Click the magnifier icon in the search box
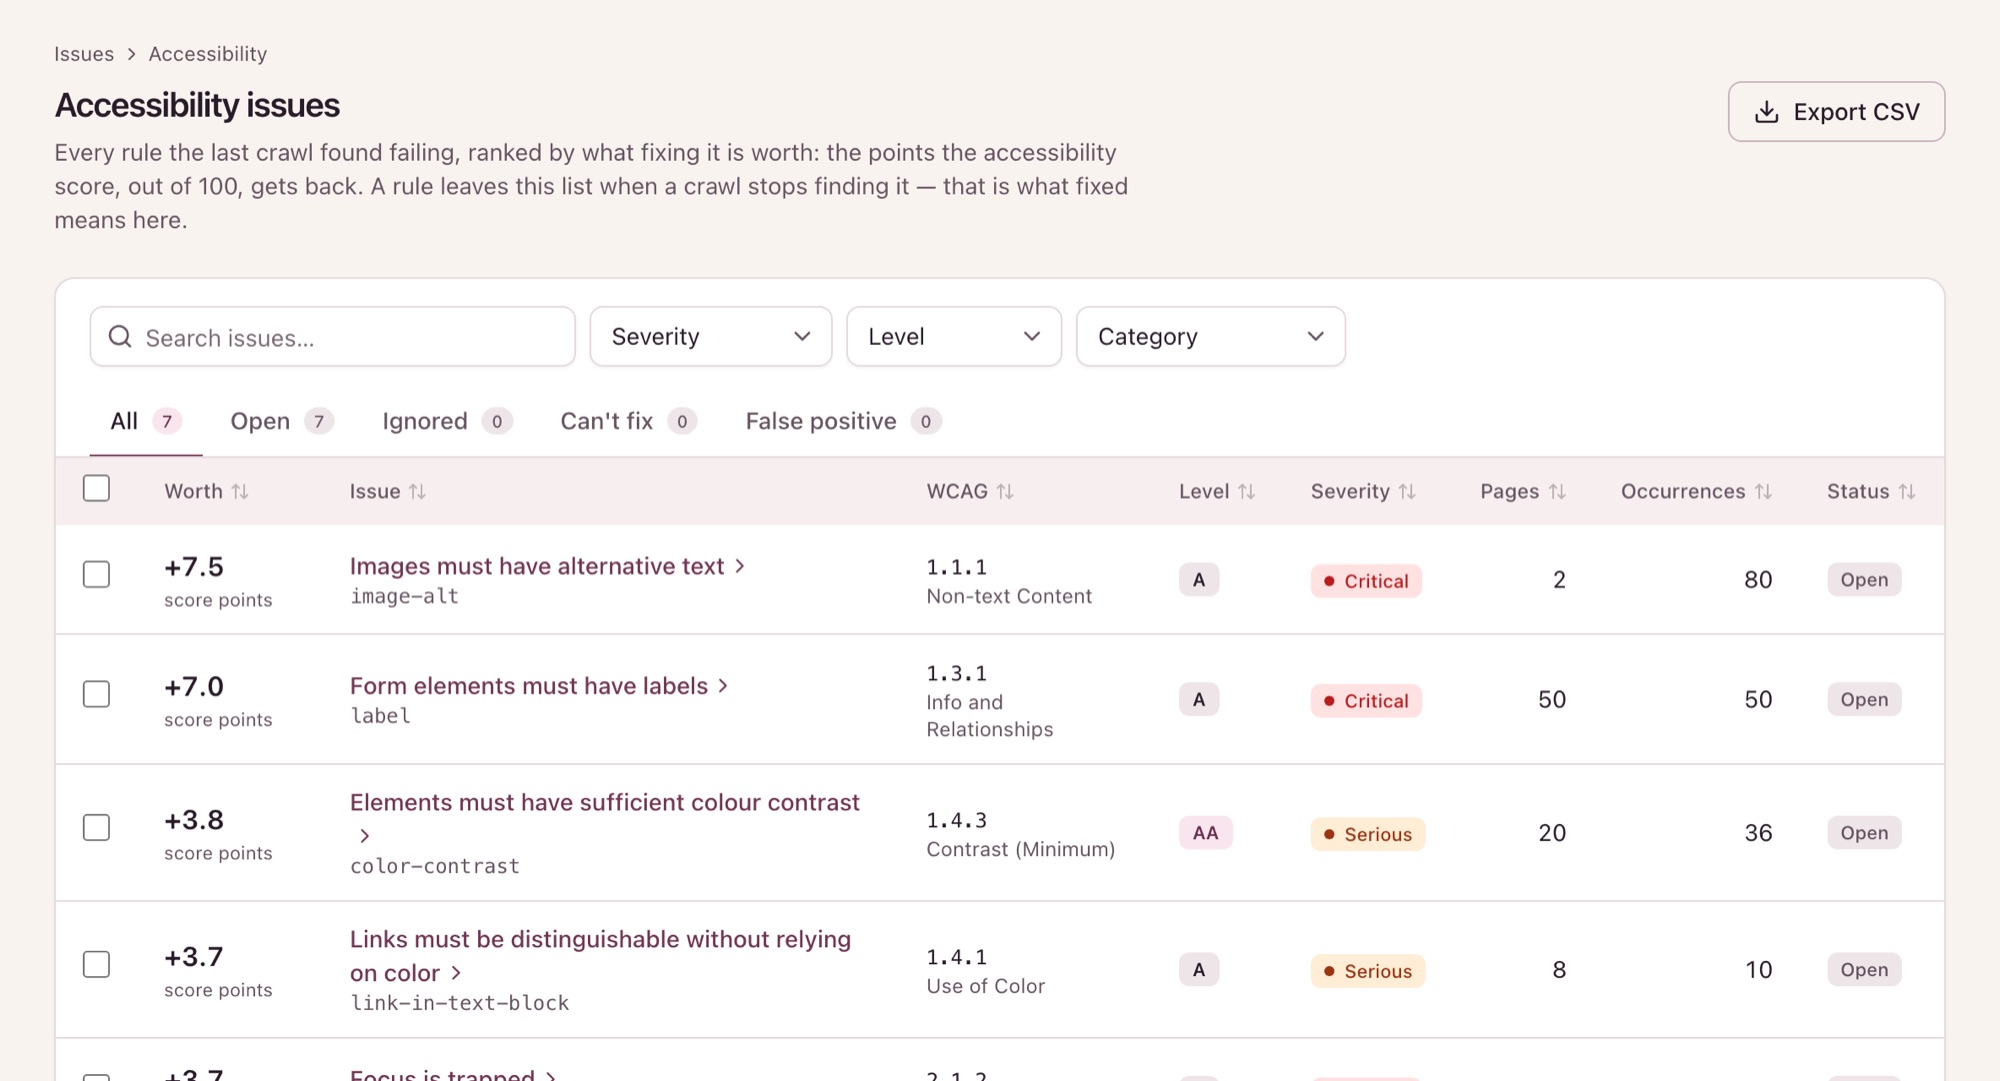The image size is (2000, 1081). click(120, 337)
